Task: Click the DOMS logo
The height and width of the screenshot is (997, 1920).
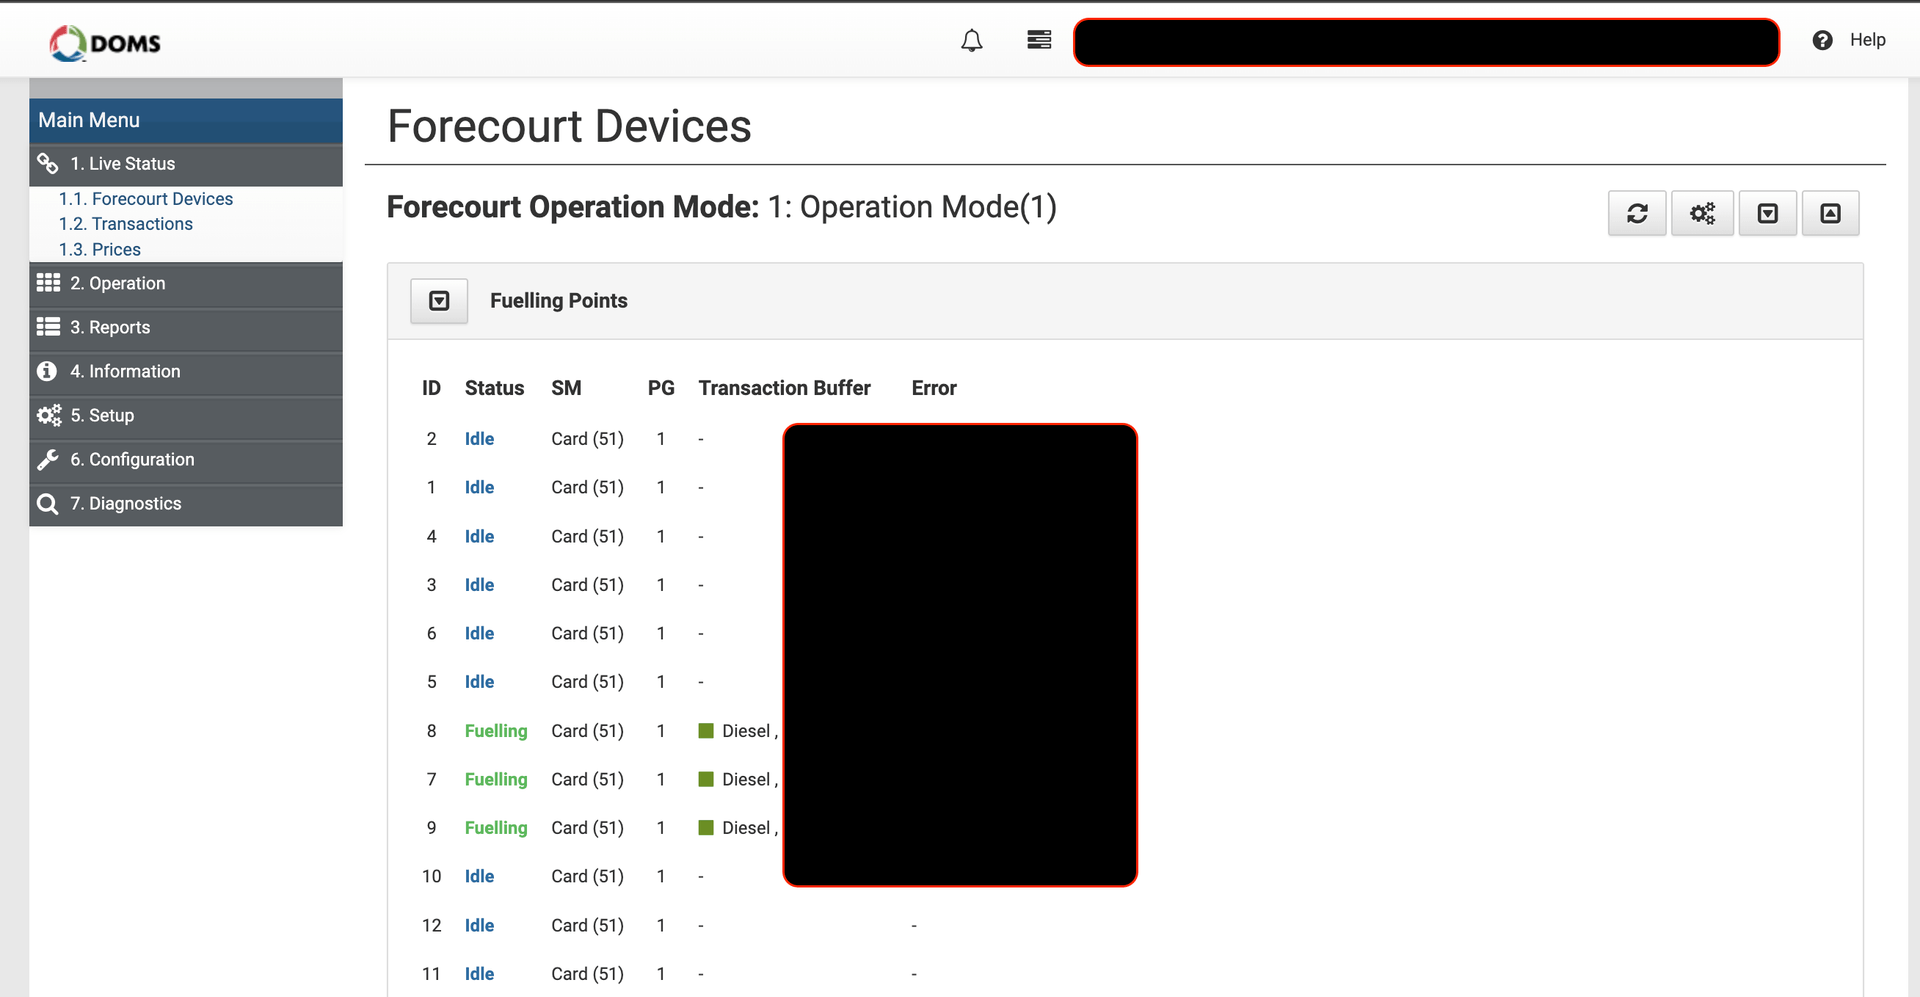Action: click(105, 43)
